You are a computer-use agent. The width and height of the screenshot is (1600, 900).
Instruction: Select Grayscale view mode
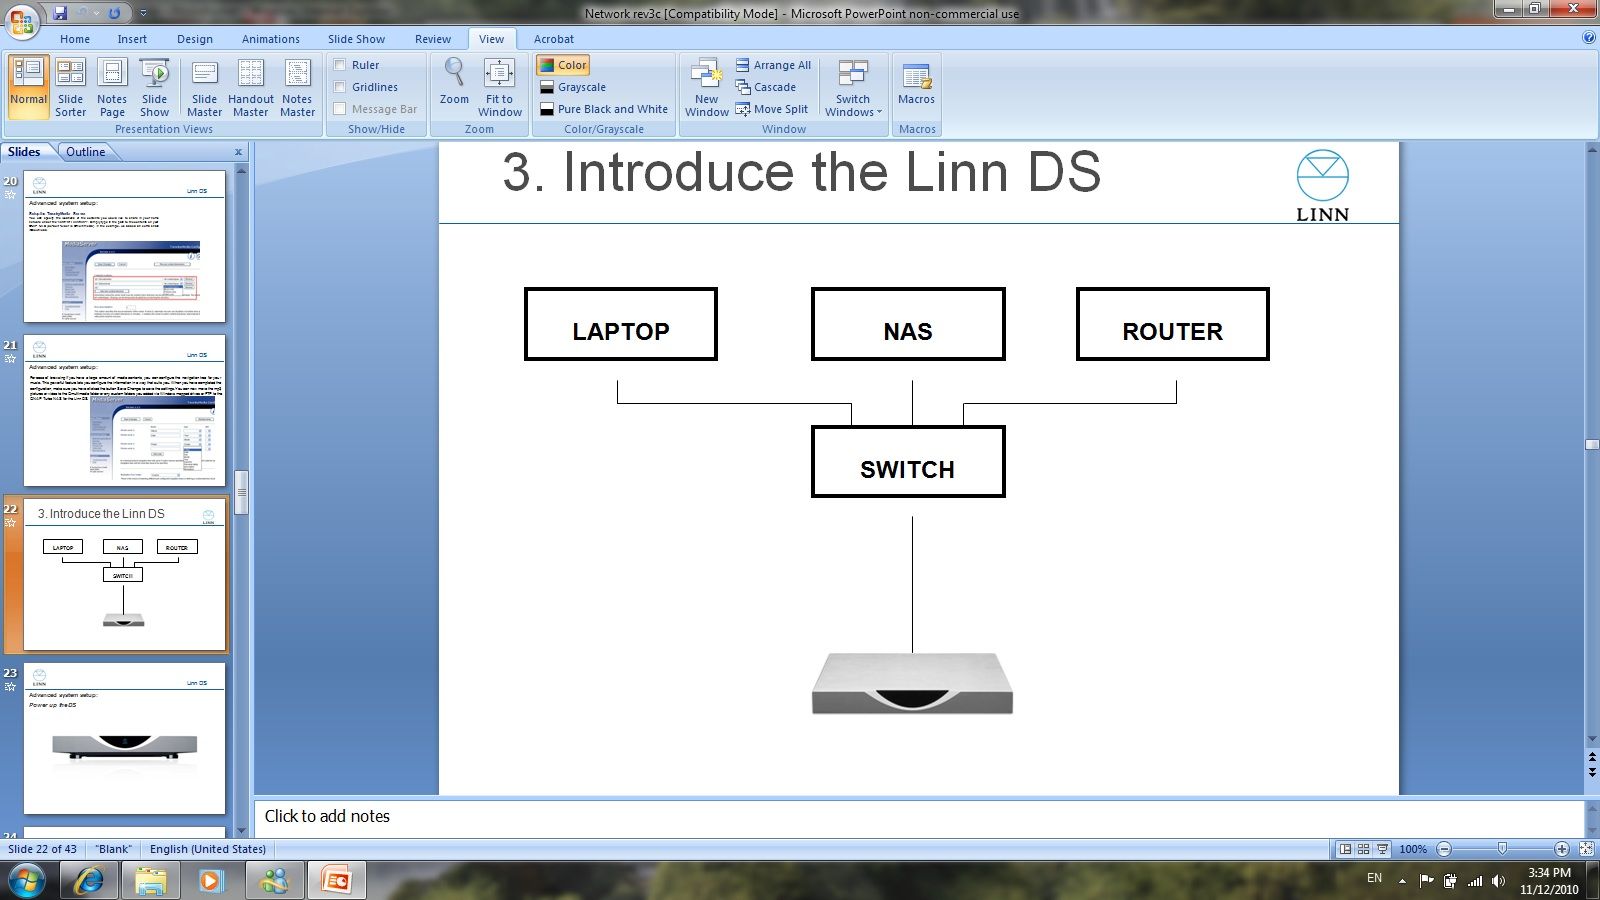[x=572, y=87]
